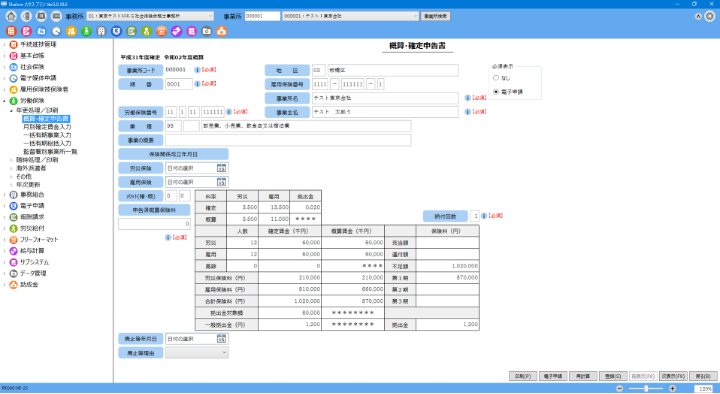Open the olive 報酬請求 toolbar icon
720x394 pixels.
click(x=131, y=31)
